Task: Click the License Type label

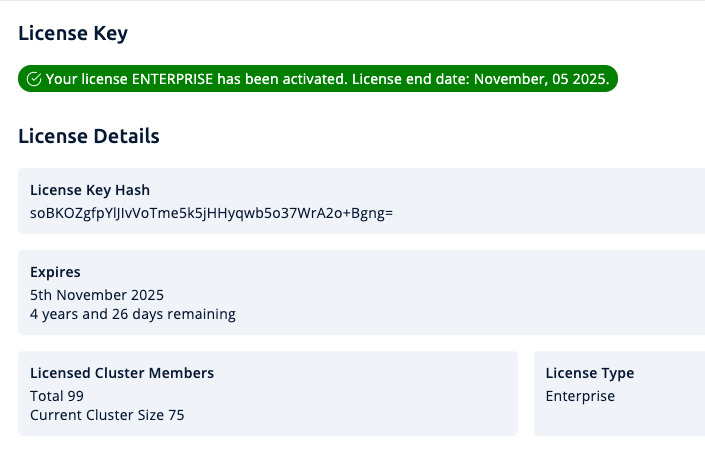Action: pyautogui.click(x=590, y=373)
